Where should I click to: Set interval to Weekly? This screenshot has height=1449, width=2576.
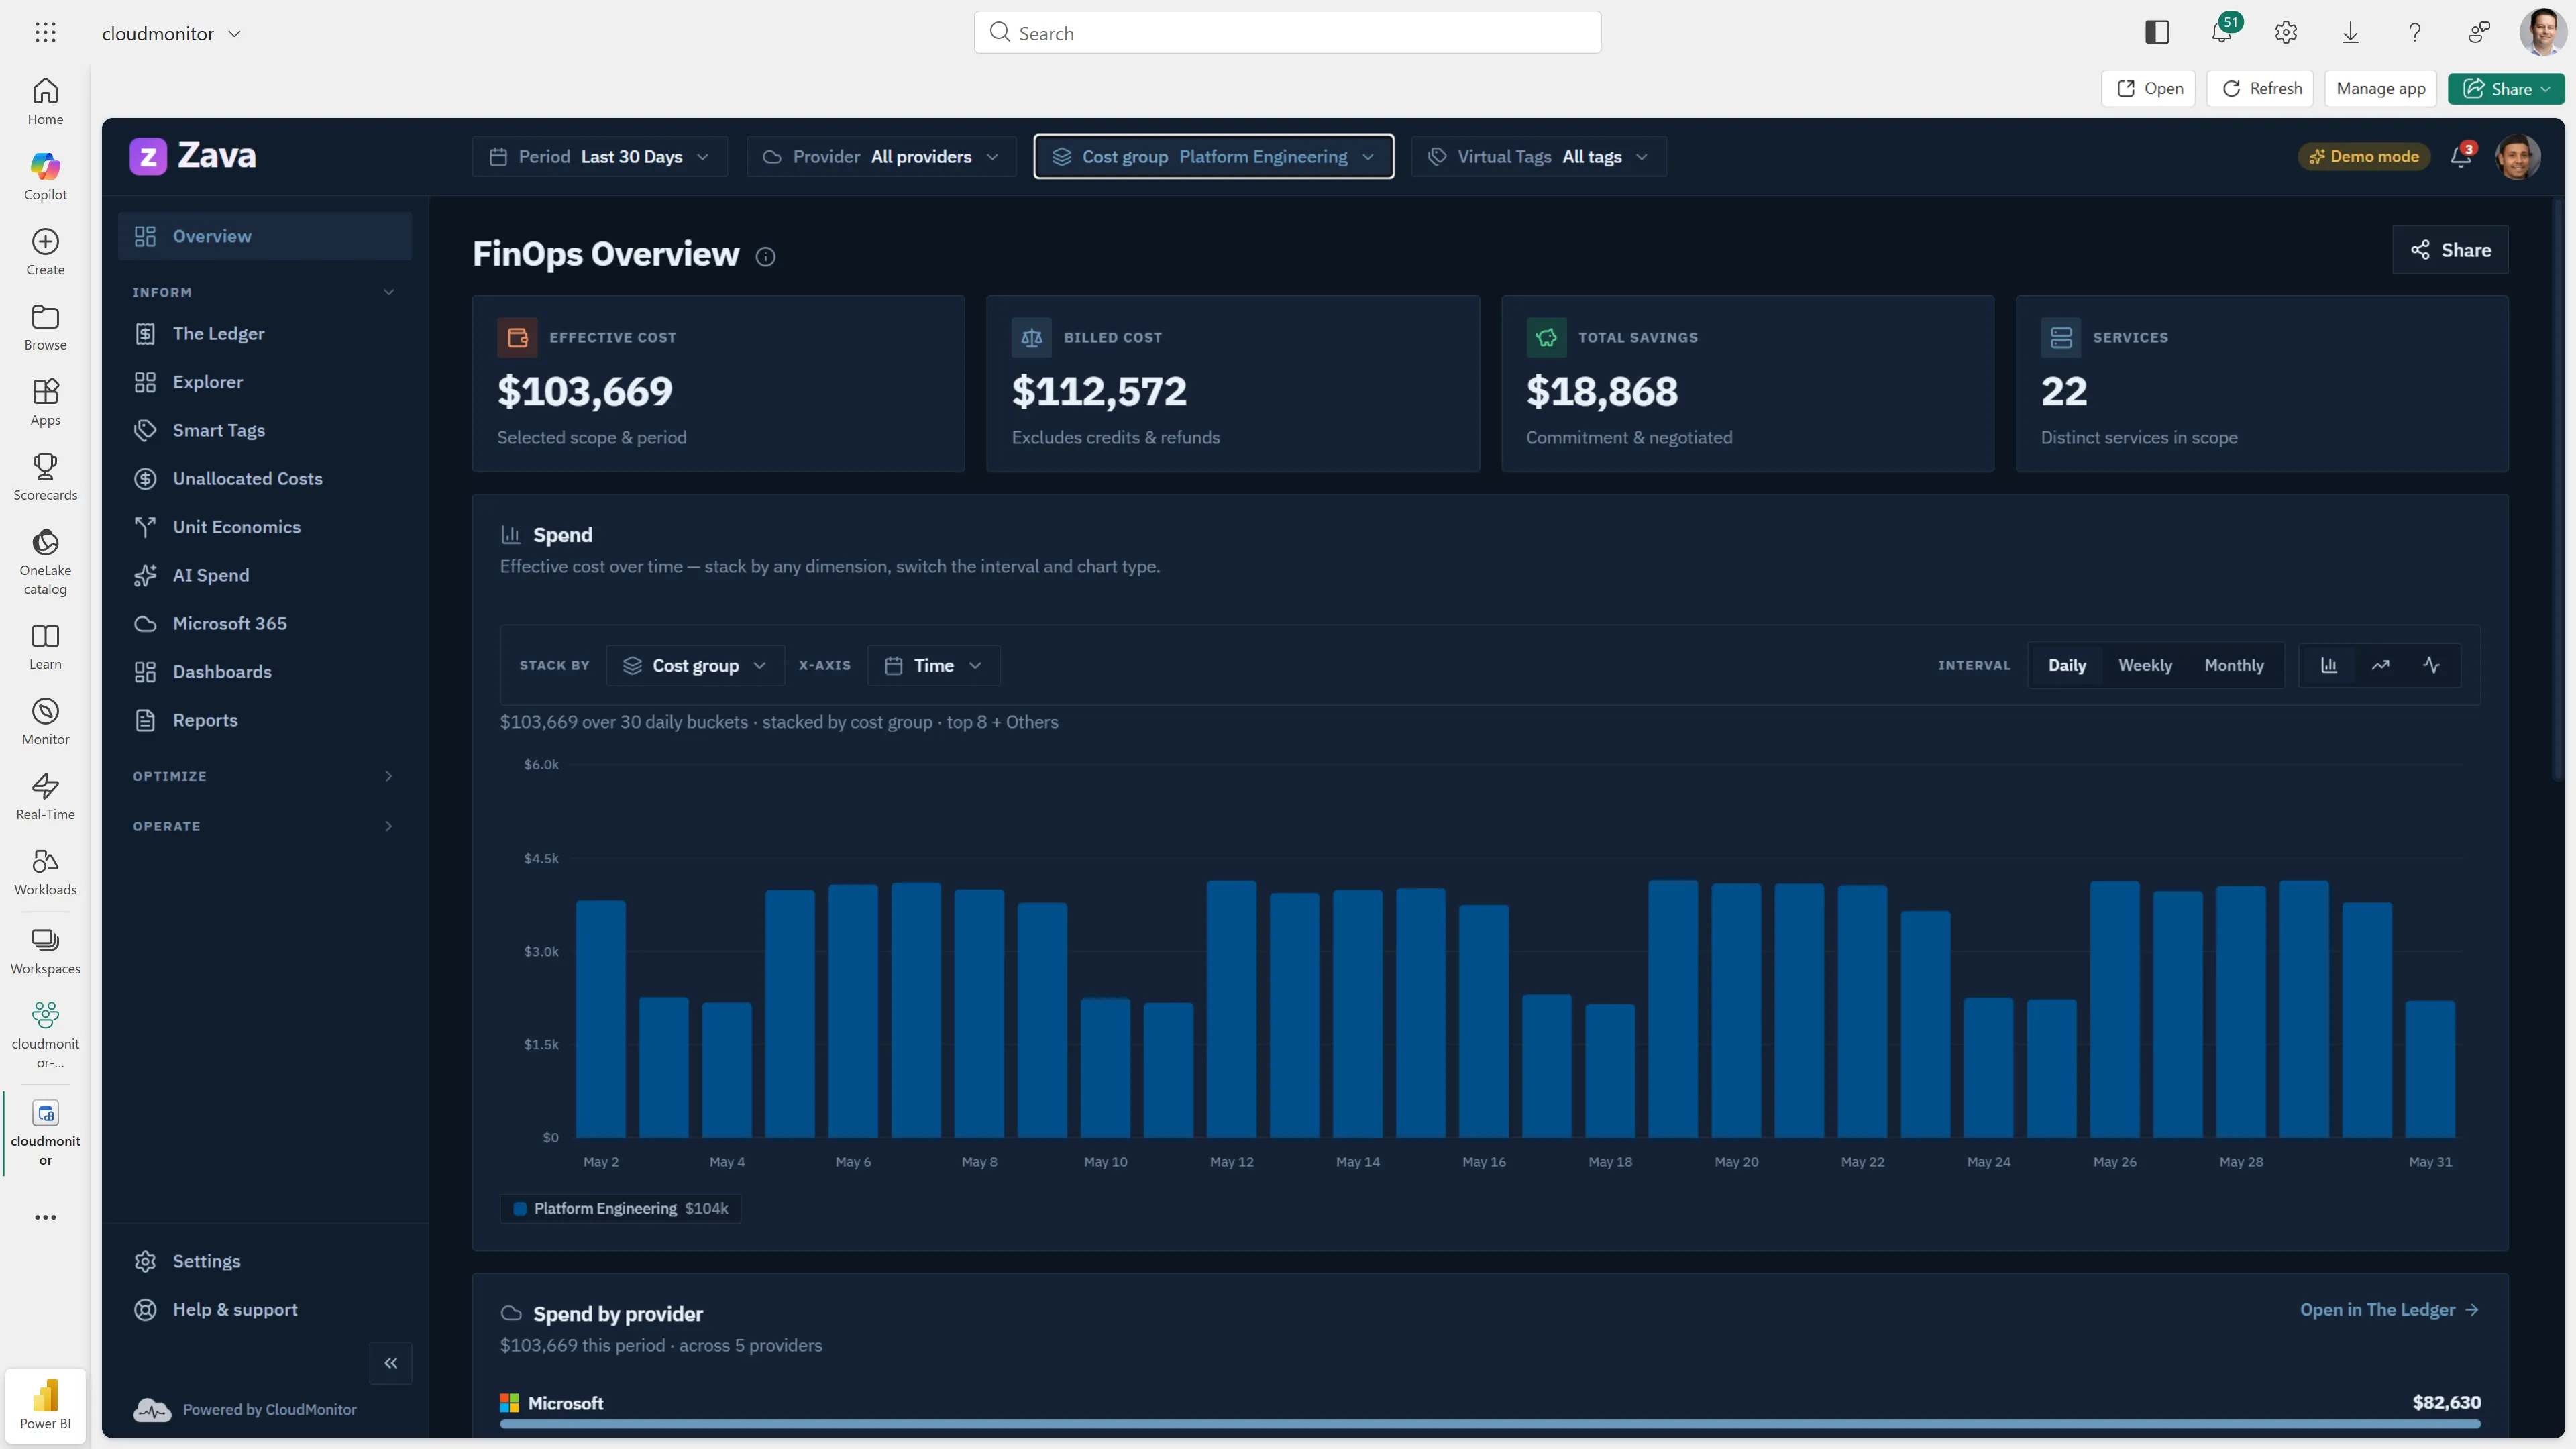click(2145, 665)
